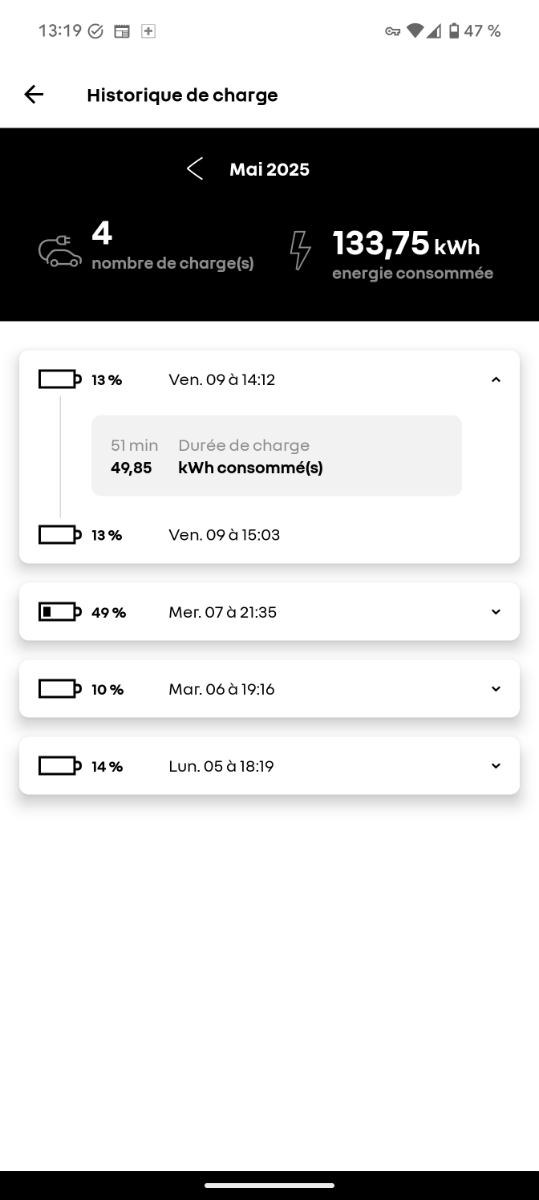This screenshot has width=539, height=1200.
Task: Tap the 133,75 kWh energy total
Action: 406,243
